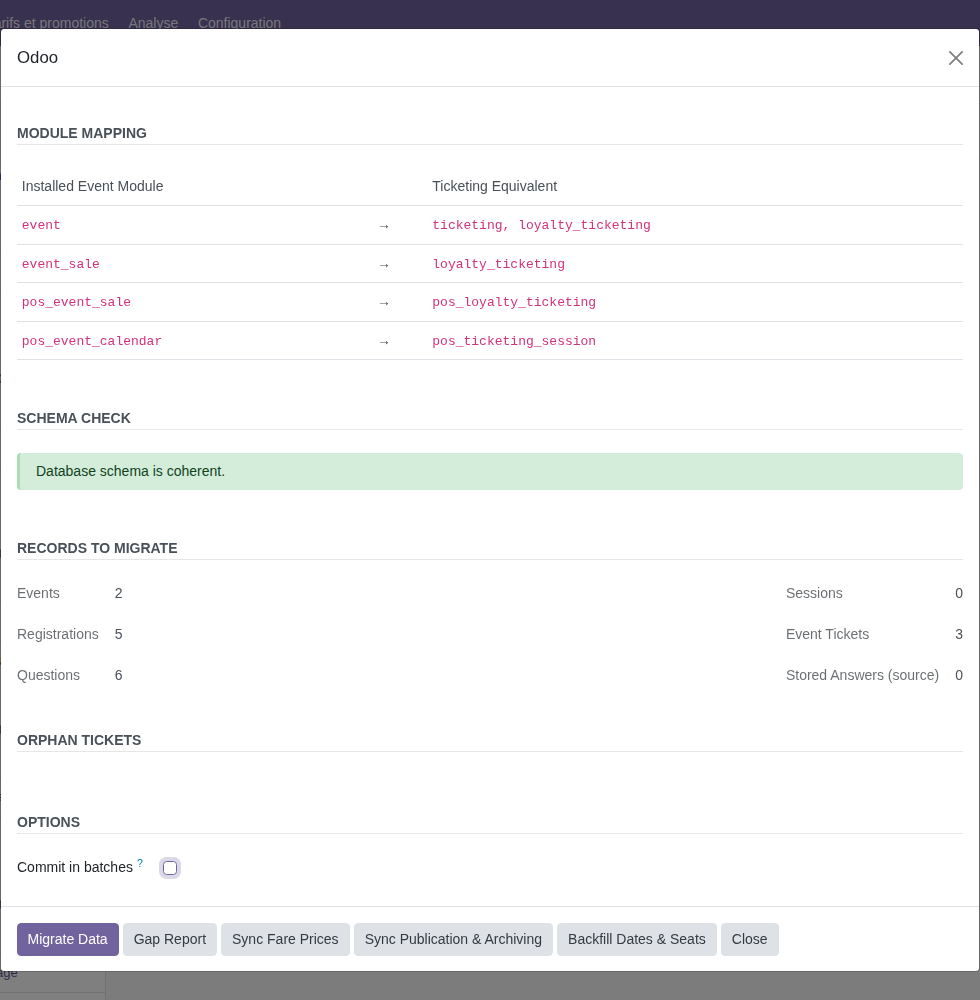The width and height of the screenshot is (980, 1000).
Task: Click 'pos_ticketing_session' equivalent text
Action: click(514, 341)
